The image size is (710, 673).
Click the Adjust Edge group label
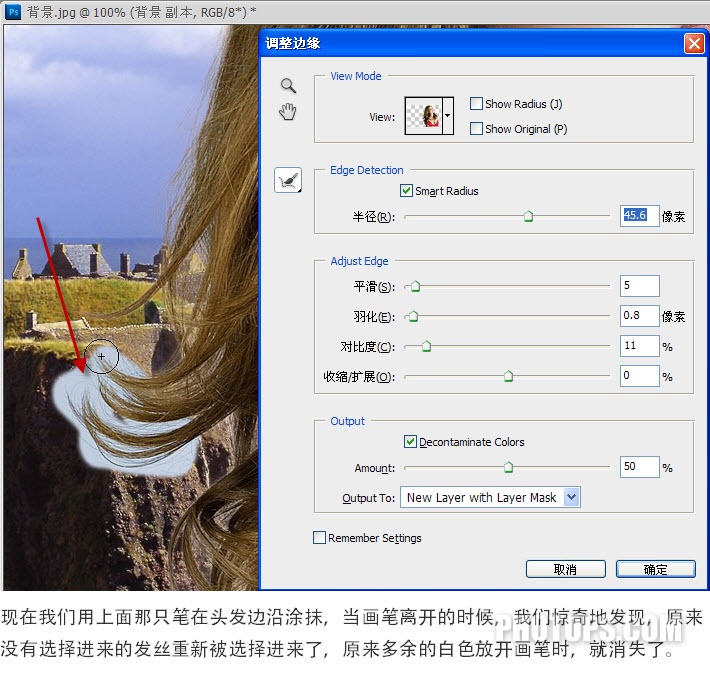[x=359, y=261]
